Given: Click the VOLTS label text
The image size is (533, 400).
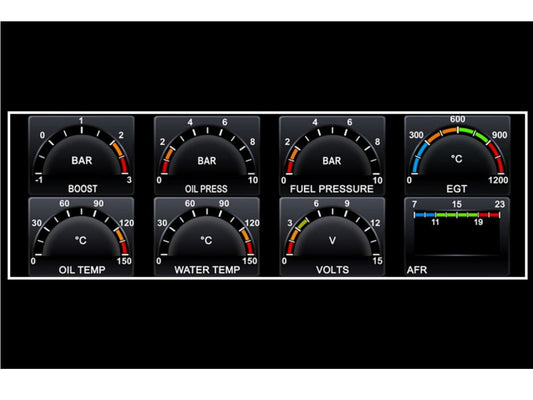Looking at the screenshot, I should coord(332,270).
